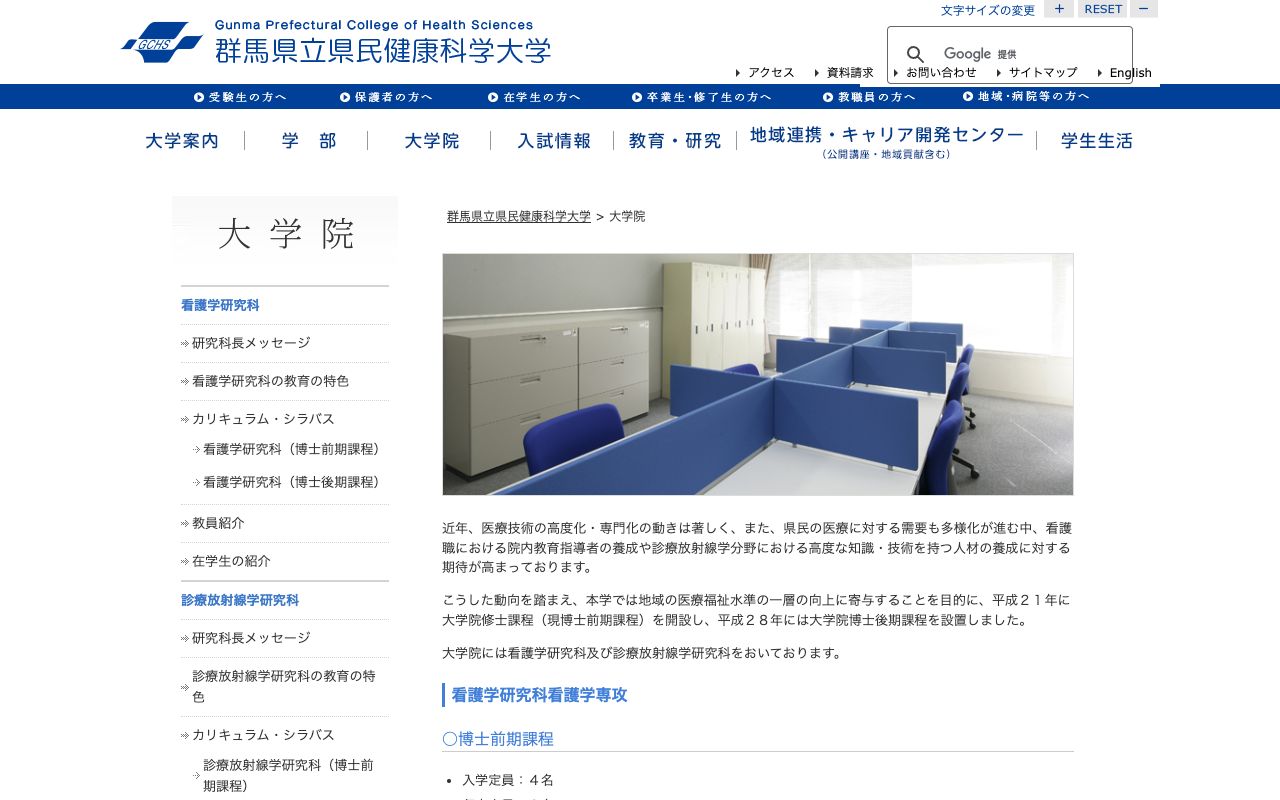Viewport: 1280px width, 800px height.
Task: Reset font size using the RESET button
Action: [x=1102, y=9]
